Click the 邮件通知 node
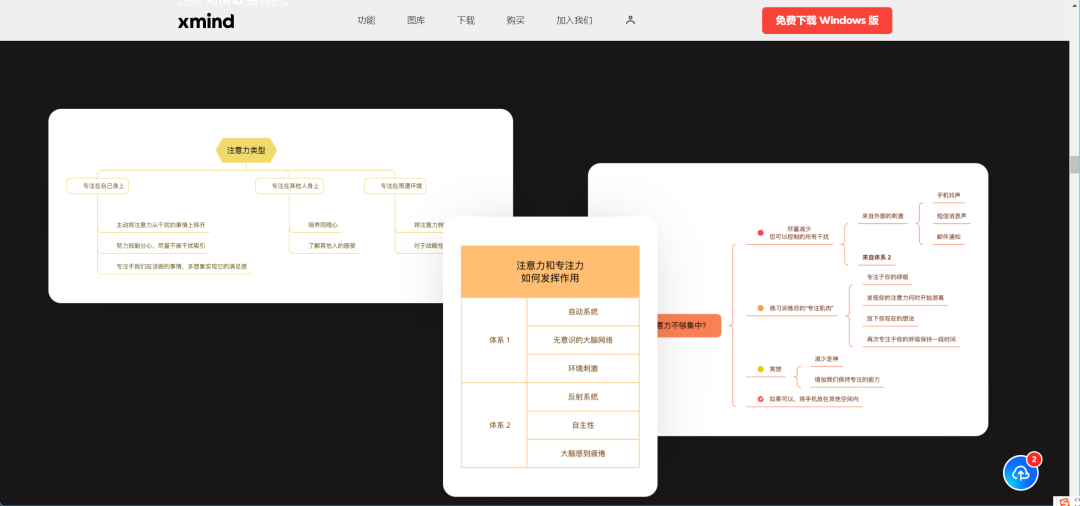Screen dimensions: 1080x506 click(948, 237)
